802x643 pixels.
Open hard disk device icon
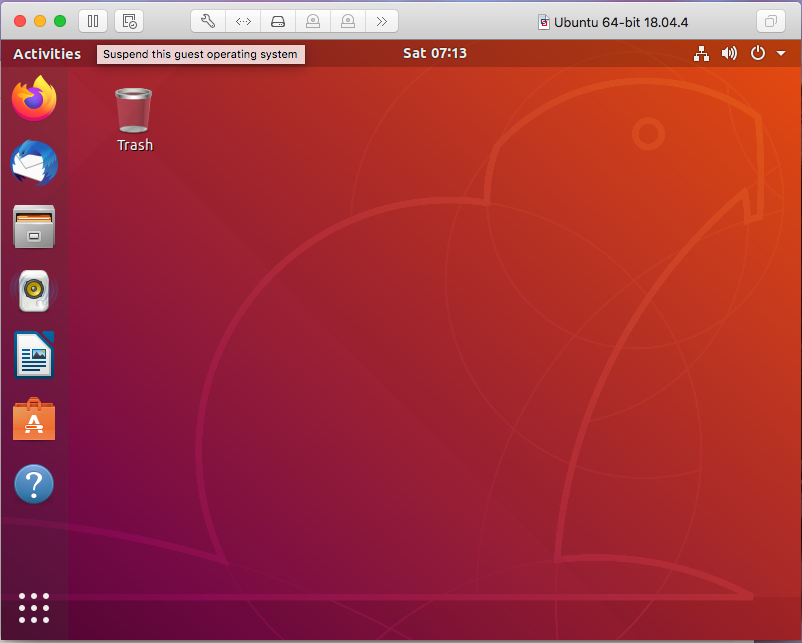(278, 21)
